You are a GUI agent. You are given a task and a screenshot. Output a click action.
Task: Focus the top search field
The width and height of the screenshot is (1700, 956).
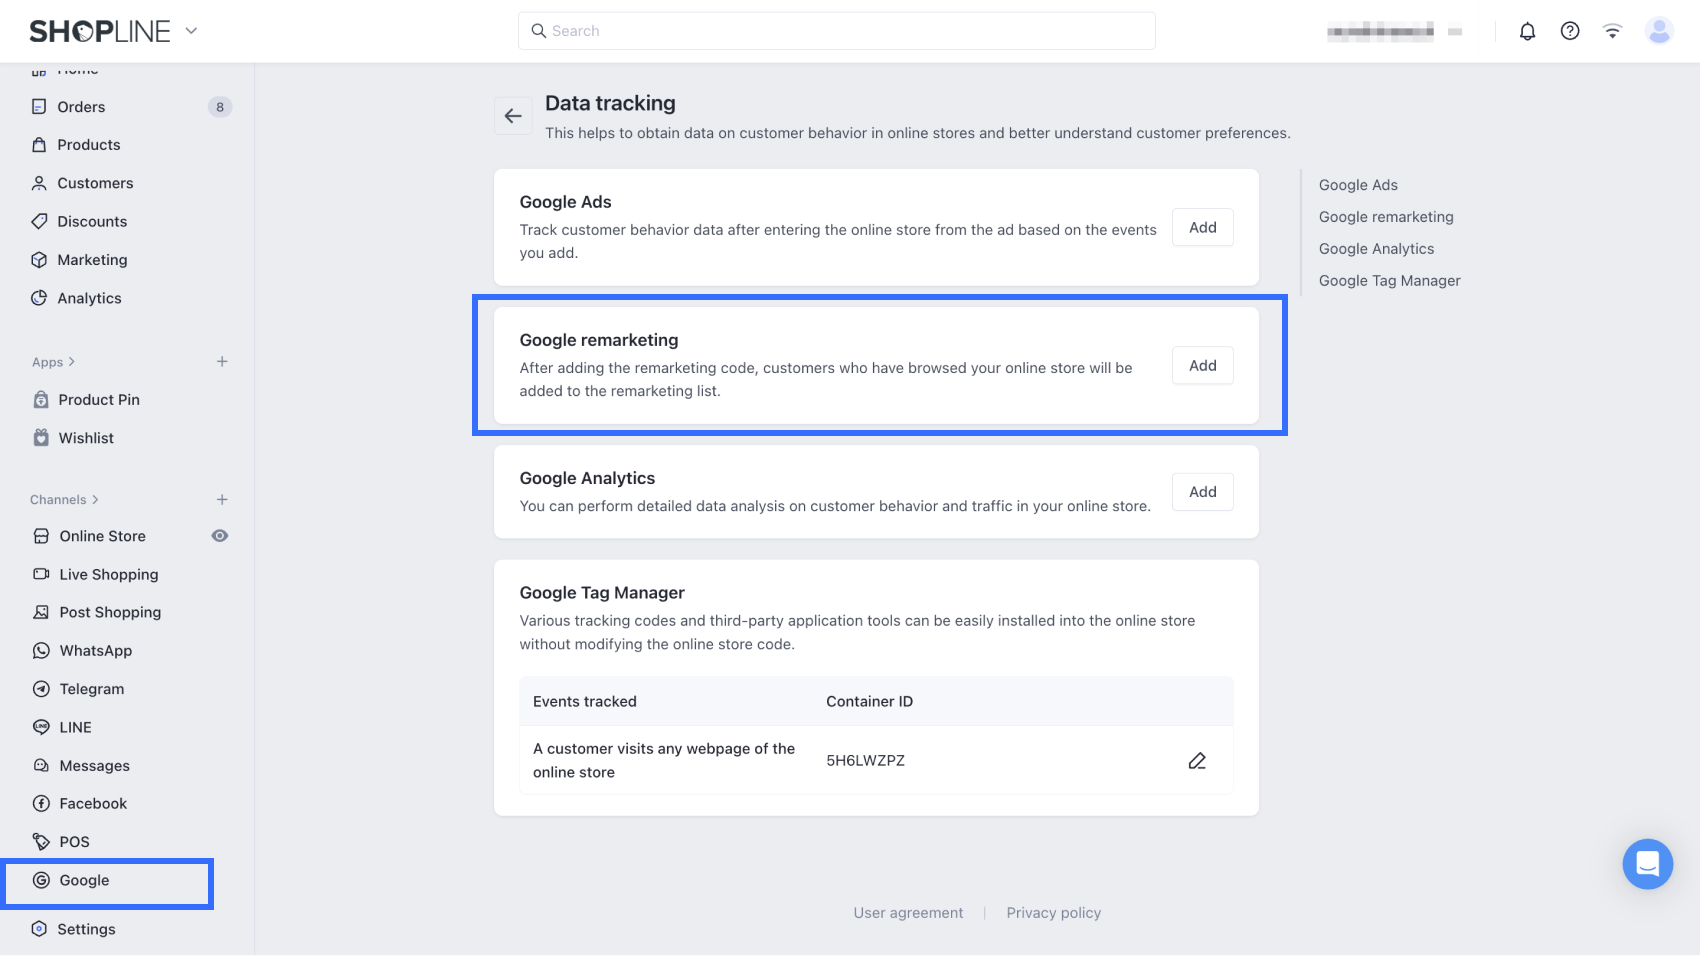click(836, 31)
